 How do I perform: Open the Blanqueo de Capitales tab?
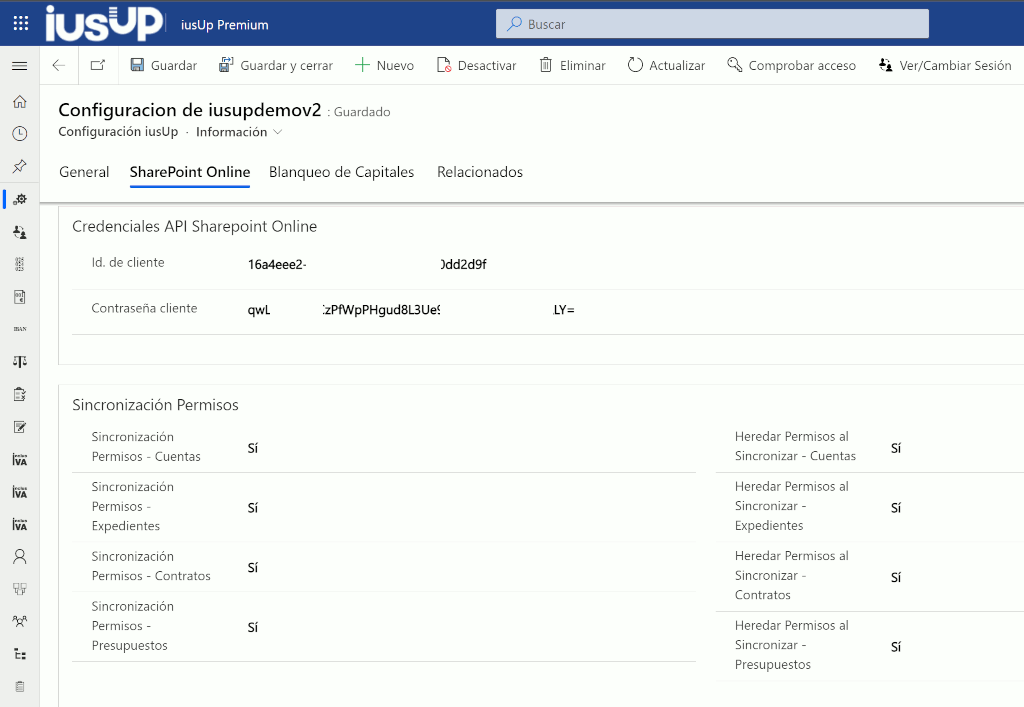click(342, 172)
